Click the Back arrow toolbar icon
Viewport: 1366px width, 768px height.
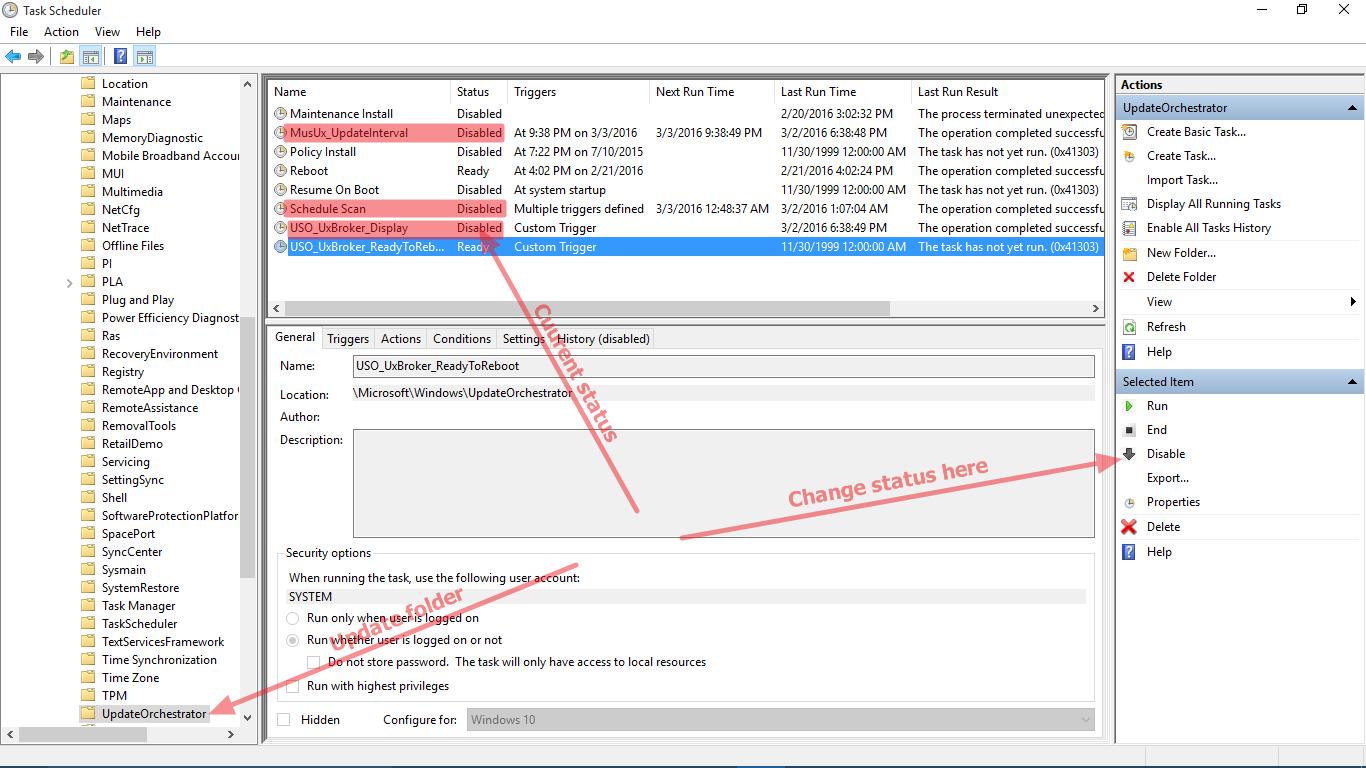point(13,56)
